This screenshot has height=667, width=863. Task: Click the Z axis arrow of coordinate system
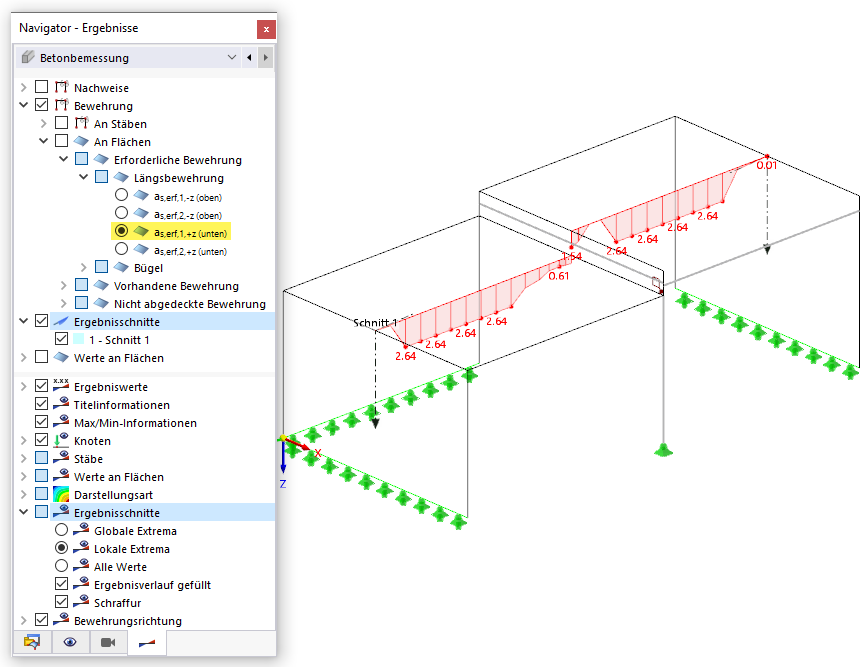pos(283,458)
